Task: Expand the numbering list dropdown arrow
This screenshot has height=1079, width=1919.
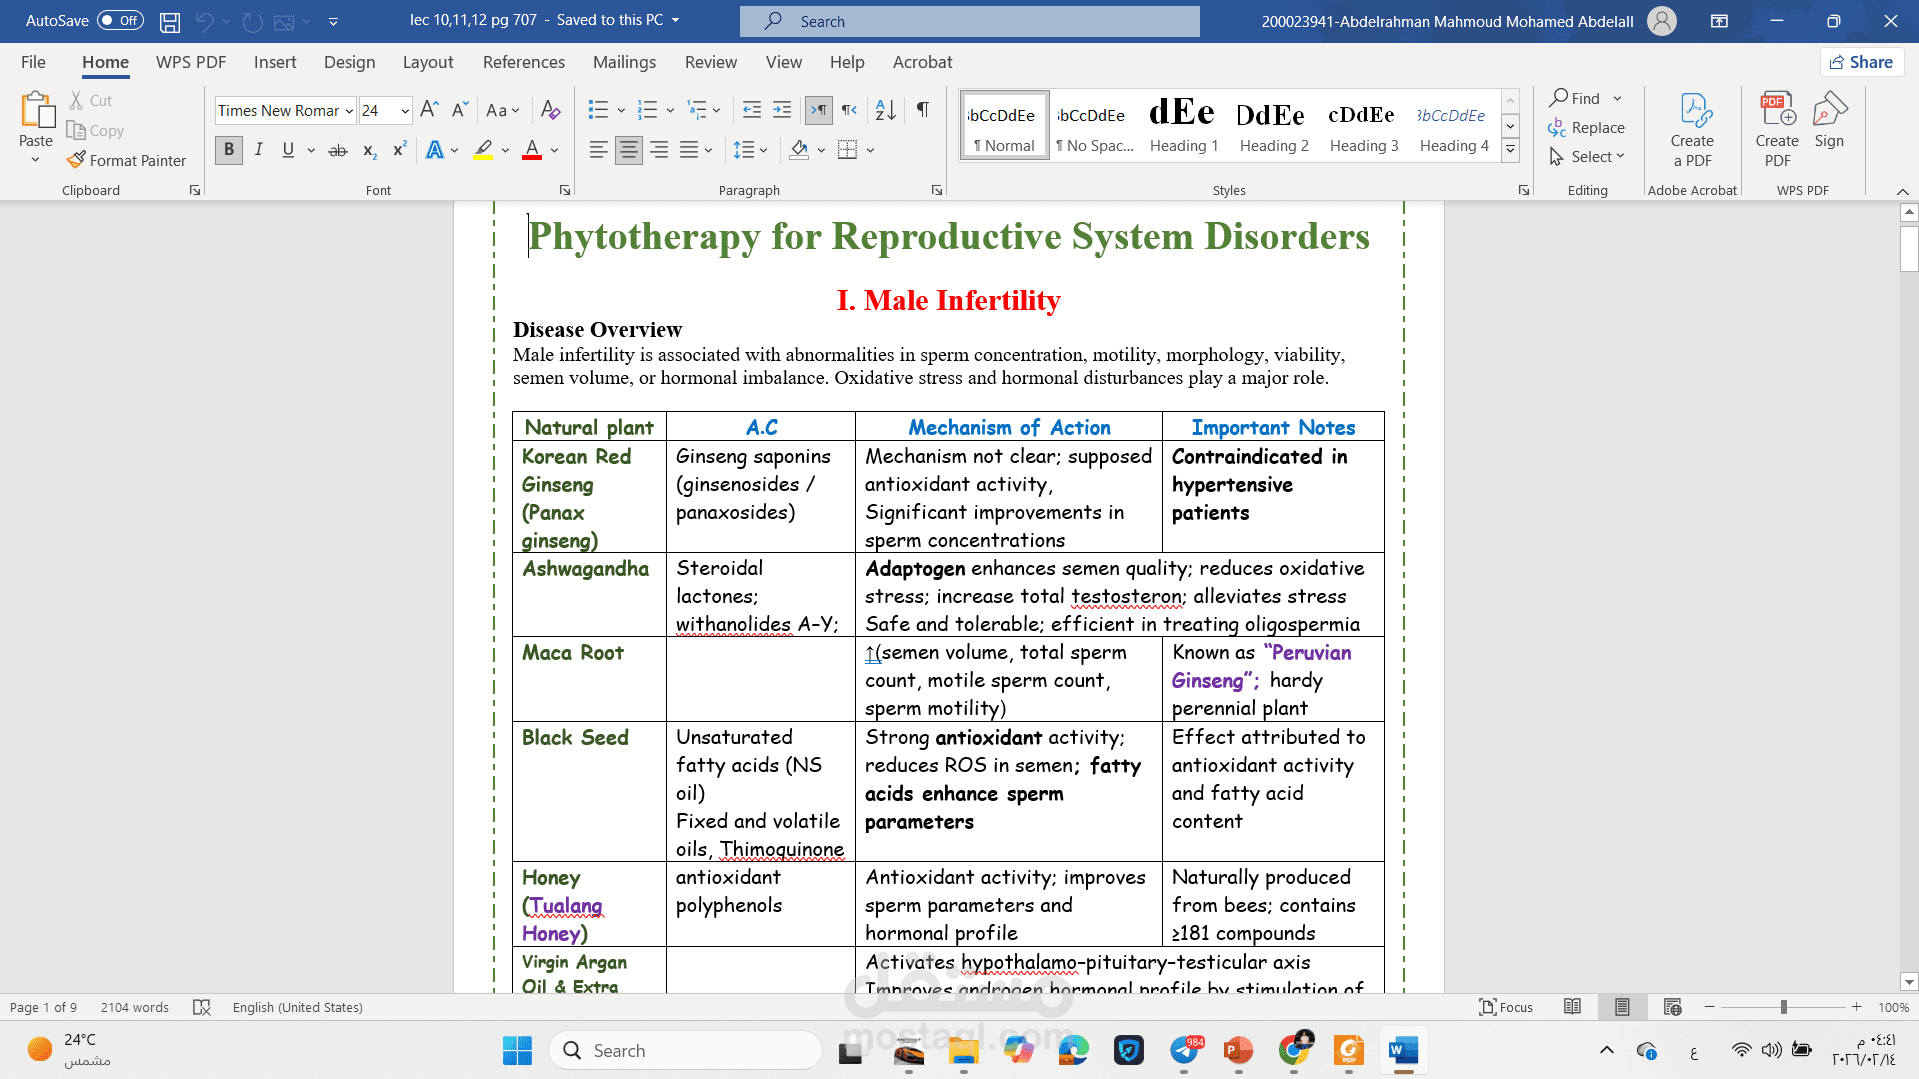Action: 670,110
